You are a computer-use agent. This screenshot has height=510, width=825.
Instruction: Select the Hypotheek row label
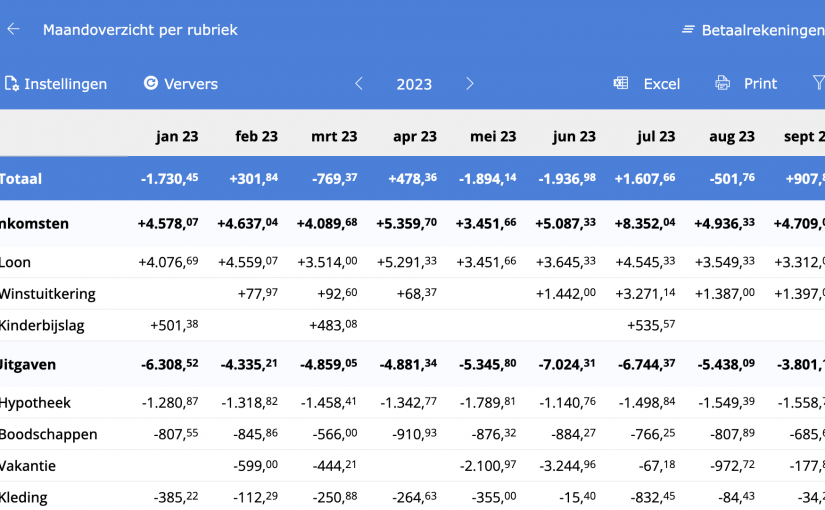[35, 403]
